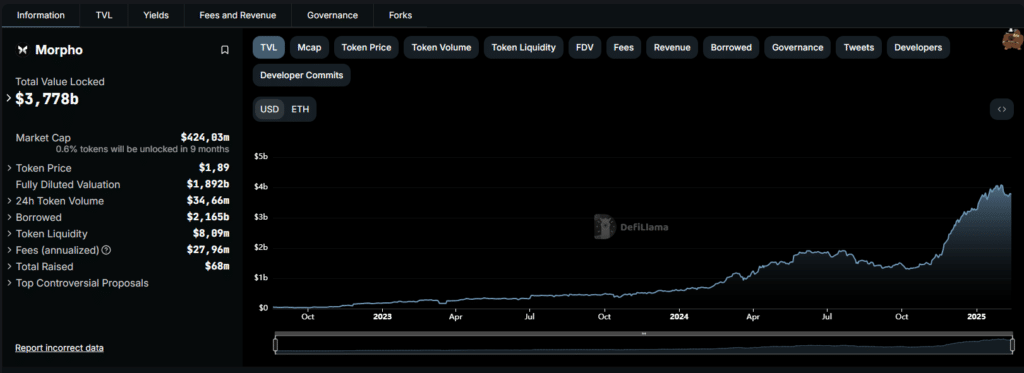
Task: Expand the Total Value Locked breakdown
Action: click(x=8, y=99)
